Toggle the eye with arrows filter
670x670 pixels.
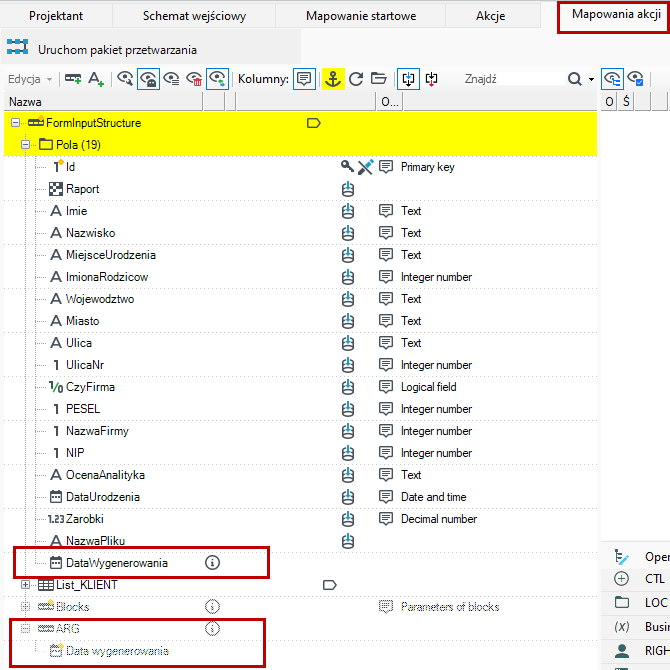217,79
